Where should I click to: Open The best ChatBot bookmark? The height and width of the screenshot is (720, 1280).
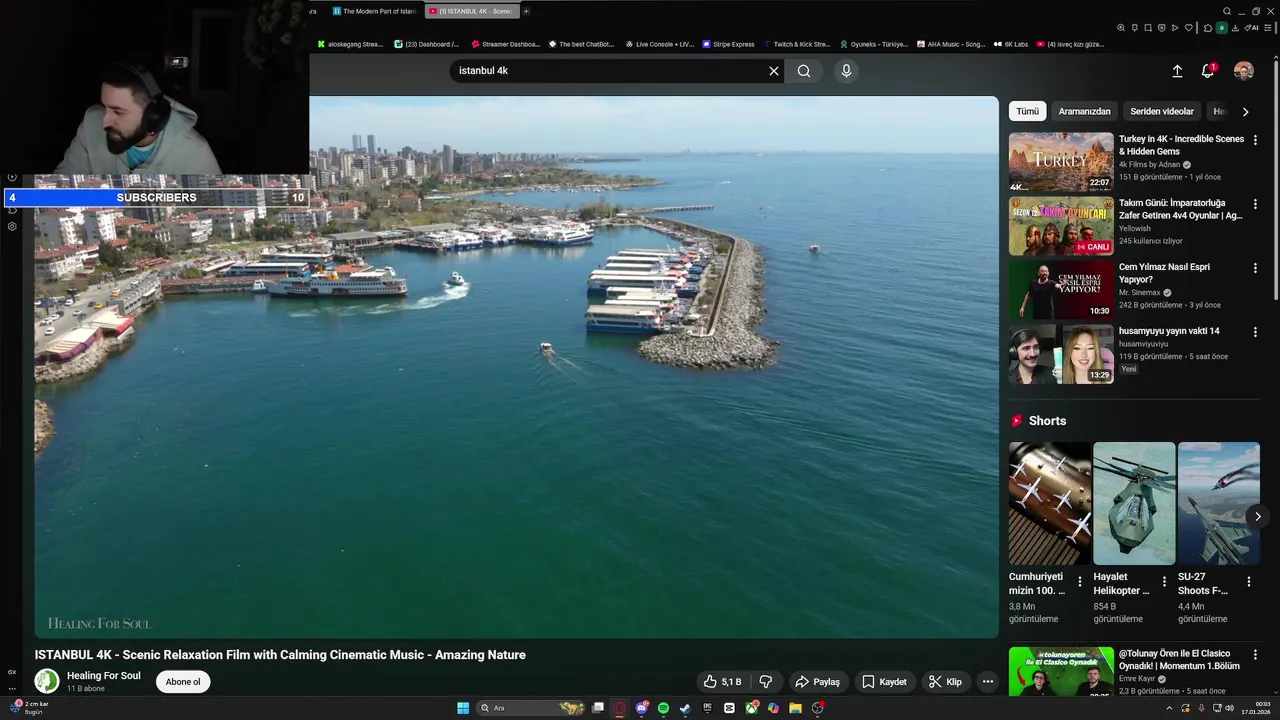580,44
